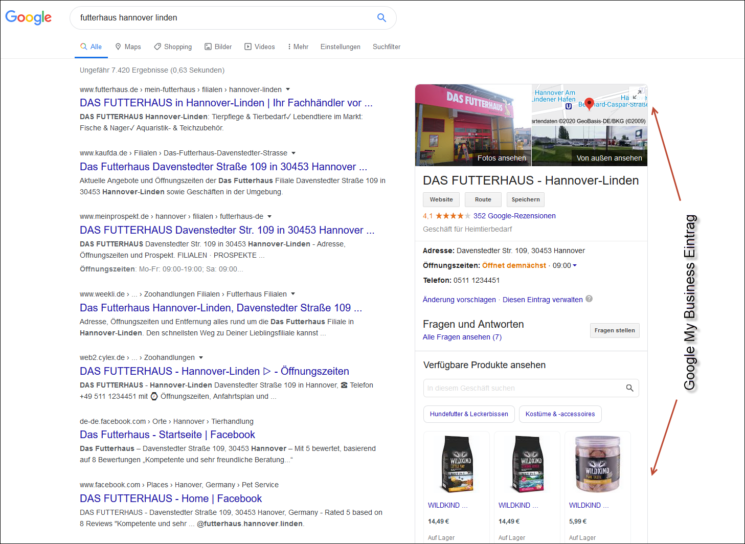This screenshot has width=745, height=544.
Task: Click the red map location pin
Action: 589,104
